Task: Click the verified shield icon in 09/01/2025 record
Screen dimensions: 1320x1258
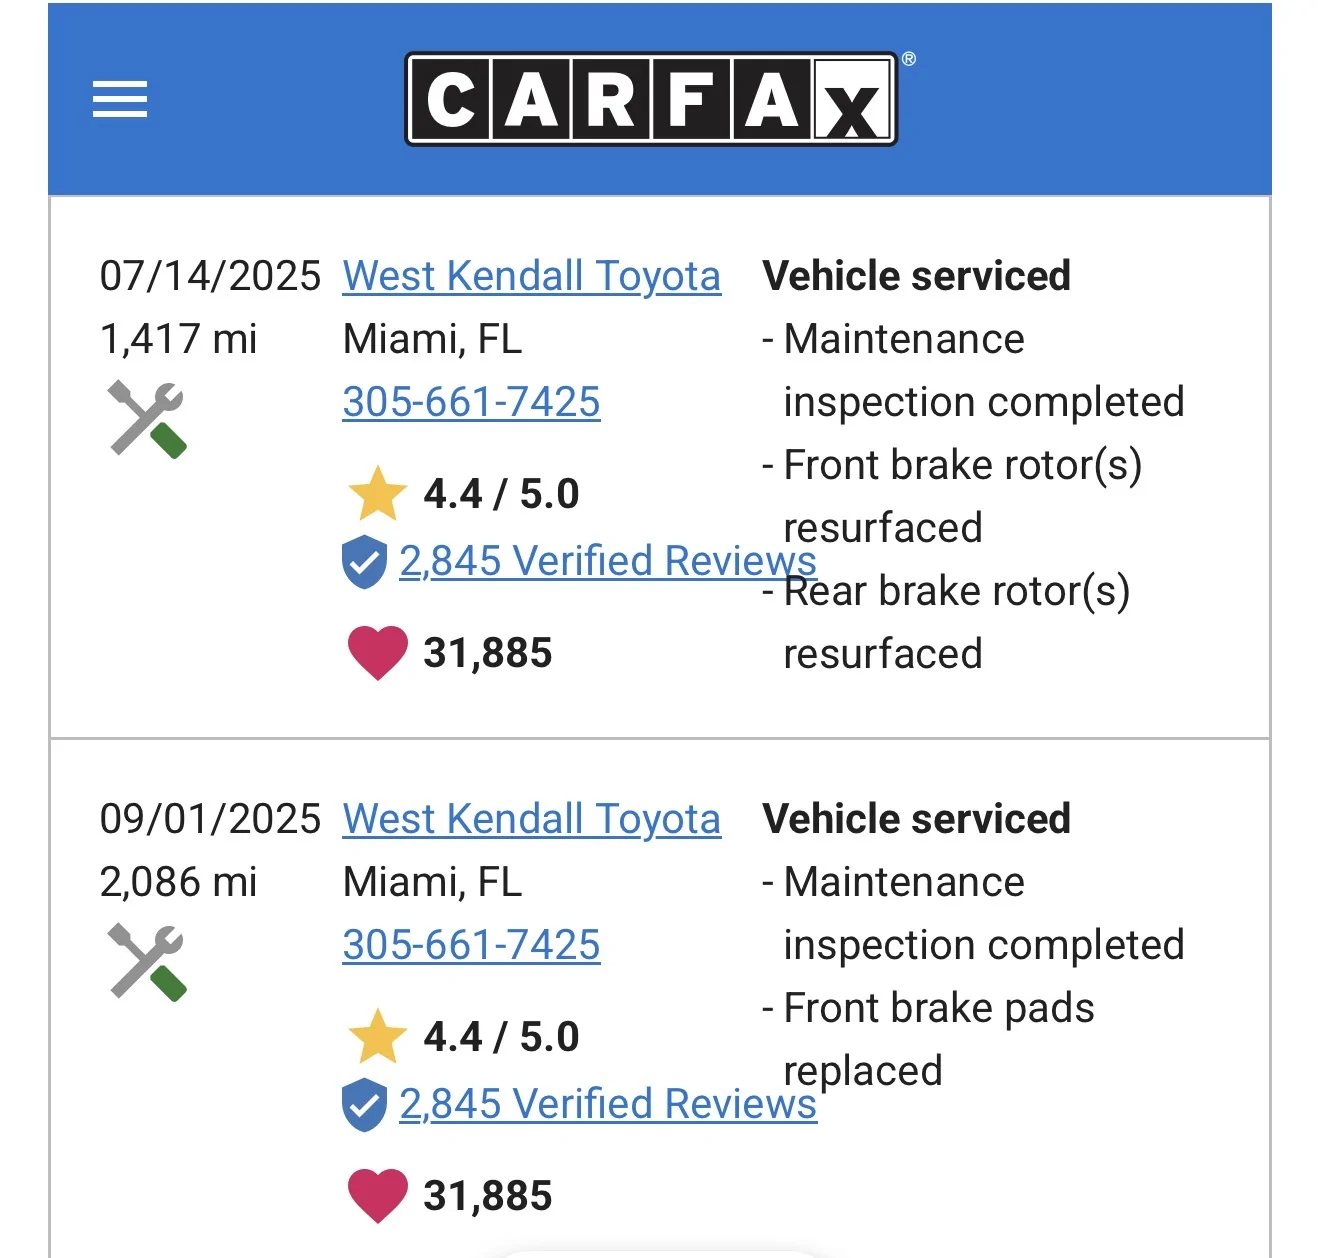Action: 364,1105
